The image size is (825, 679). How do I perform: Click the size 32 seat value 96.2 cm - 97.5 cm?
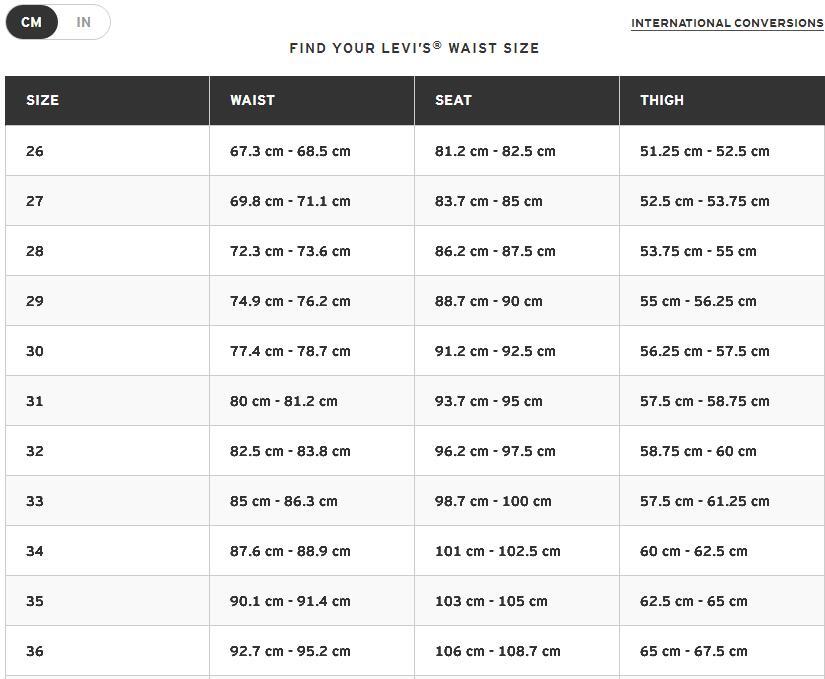point(495,451)
